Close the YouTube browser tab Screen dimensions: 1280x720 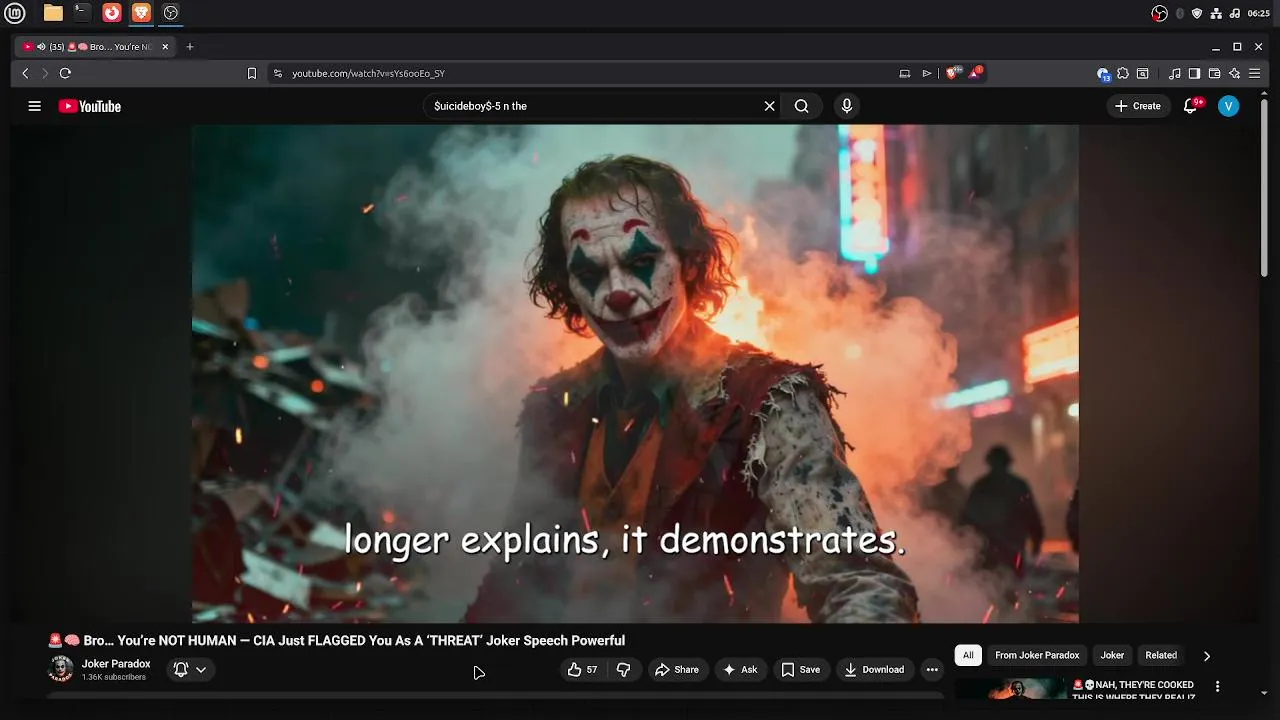(165, 46)
